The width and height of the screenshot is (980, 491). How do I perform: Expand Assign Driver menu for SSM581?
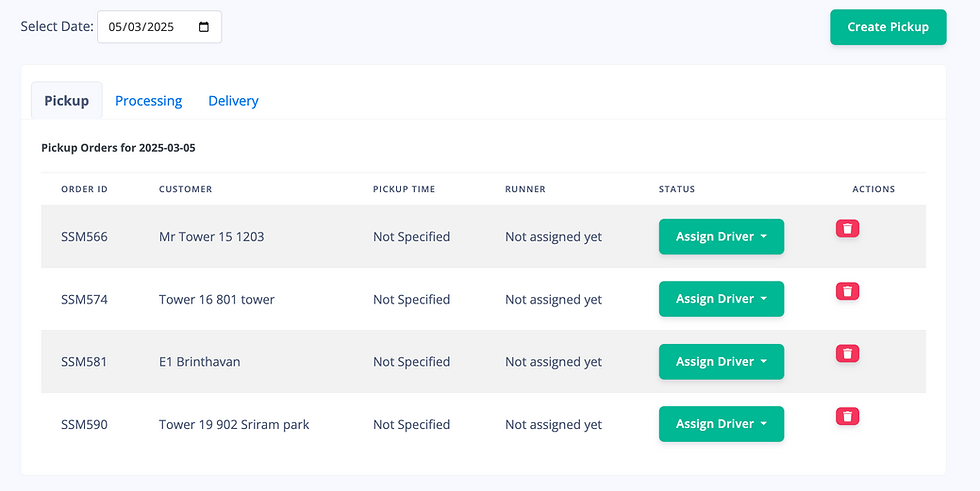point(721,362)
